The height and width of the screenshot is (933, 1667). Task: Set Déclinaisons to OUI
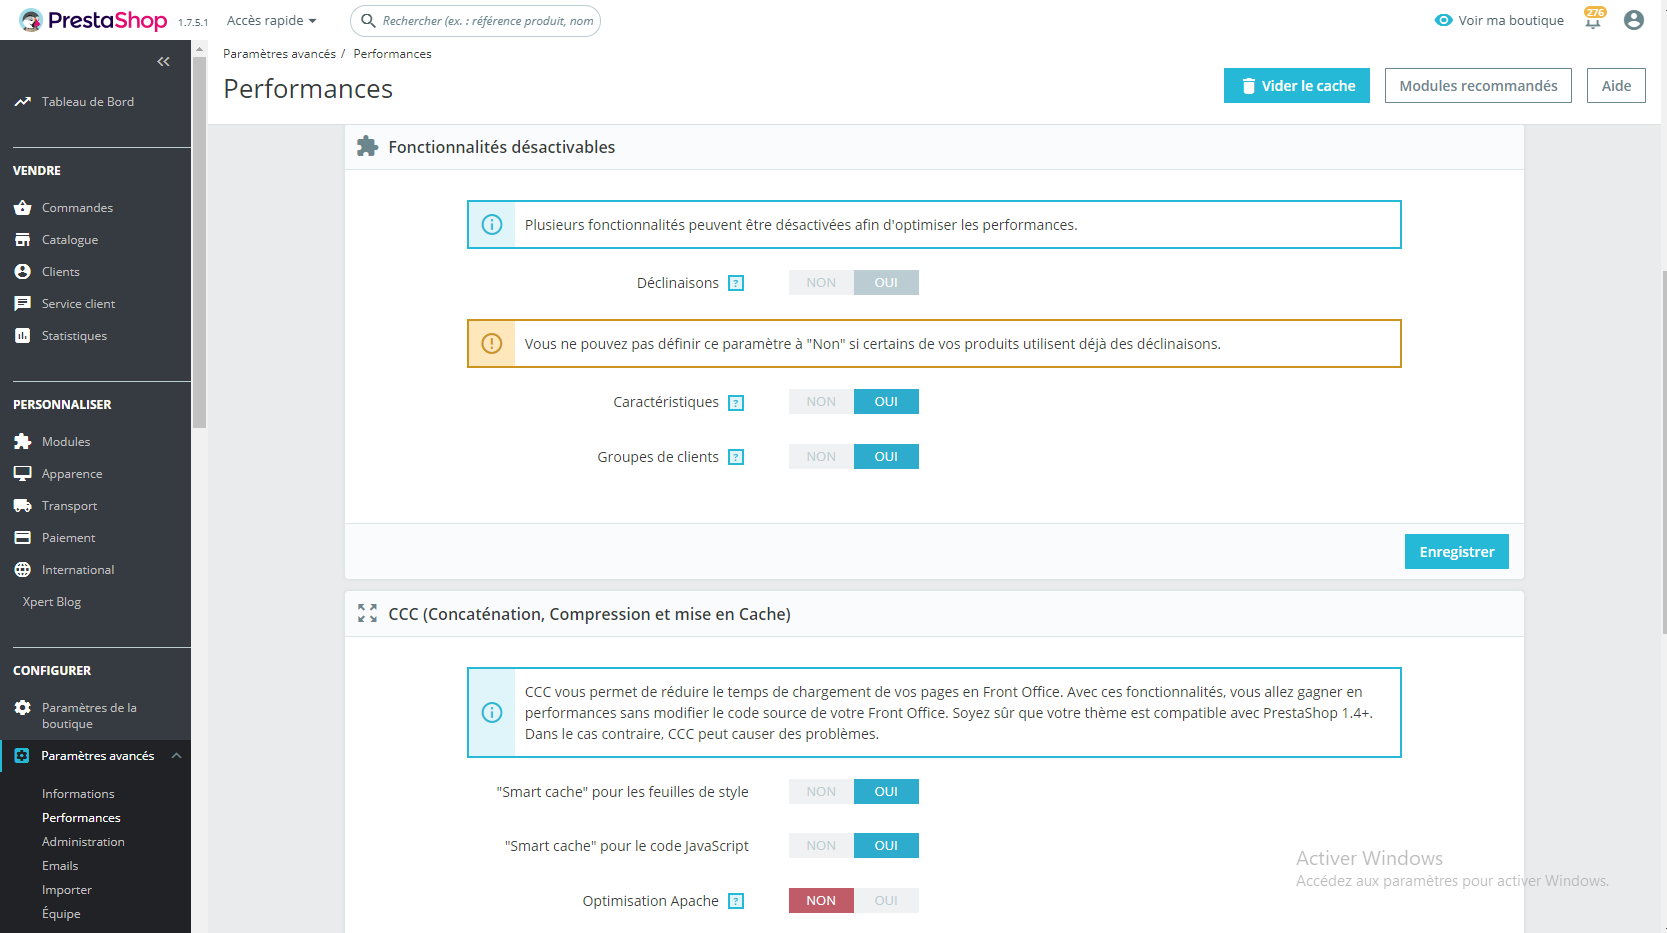tap(886, 283)
